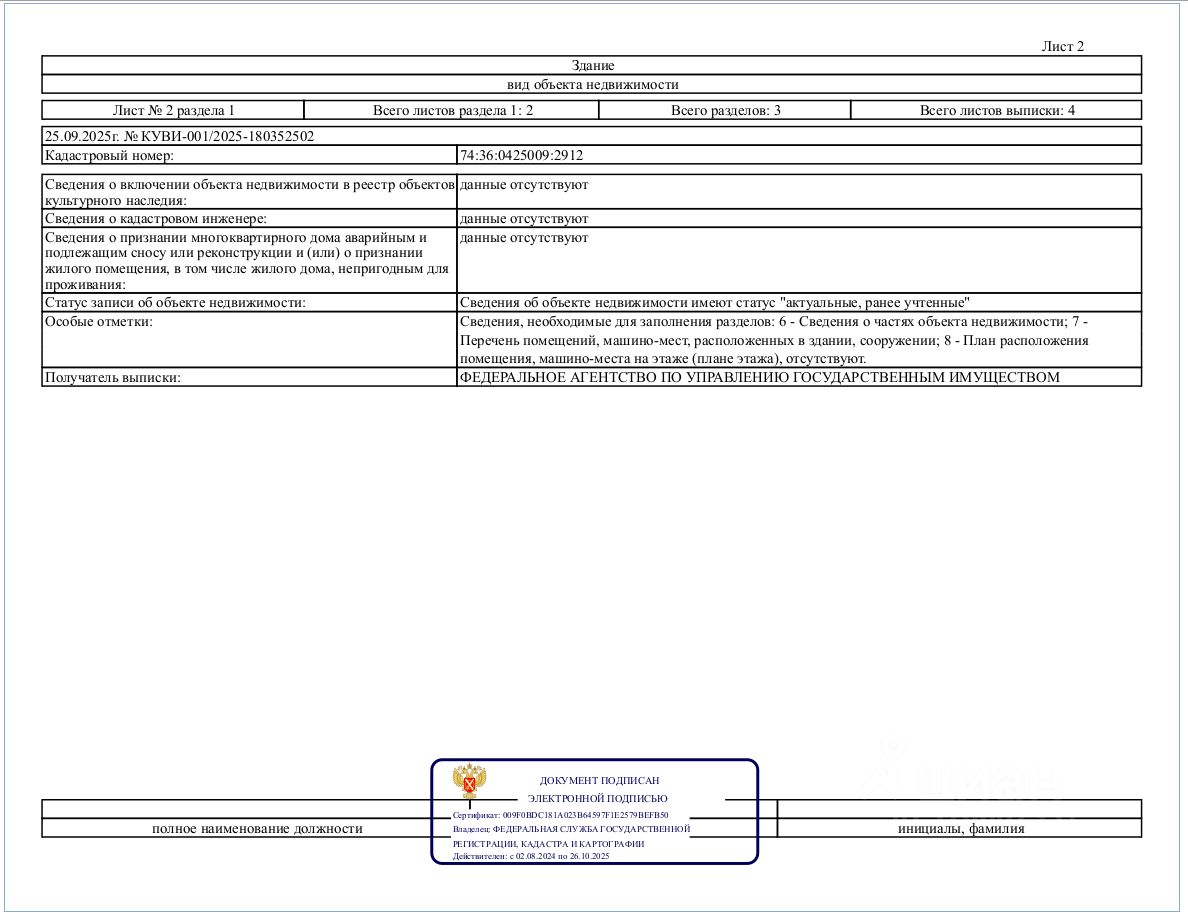Screen dimensions: 1188x916
Task: Click 'вид объекта недвижимости' caption
Action: pos(592,84)
